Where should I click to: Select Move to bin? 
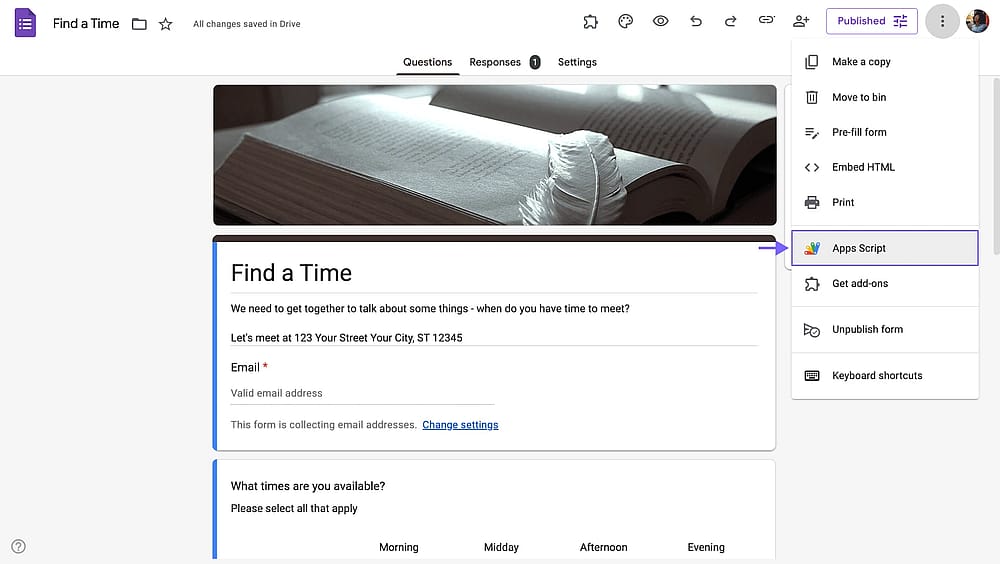[x=885, y=97]
